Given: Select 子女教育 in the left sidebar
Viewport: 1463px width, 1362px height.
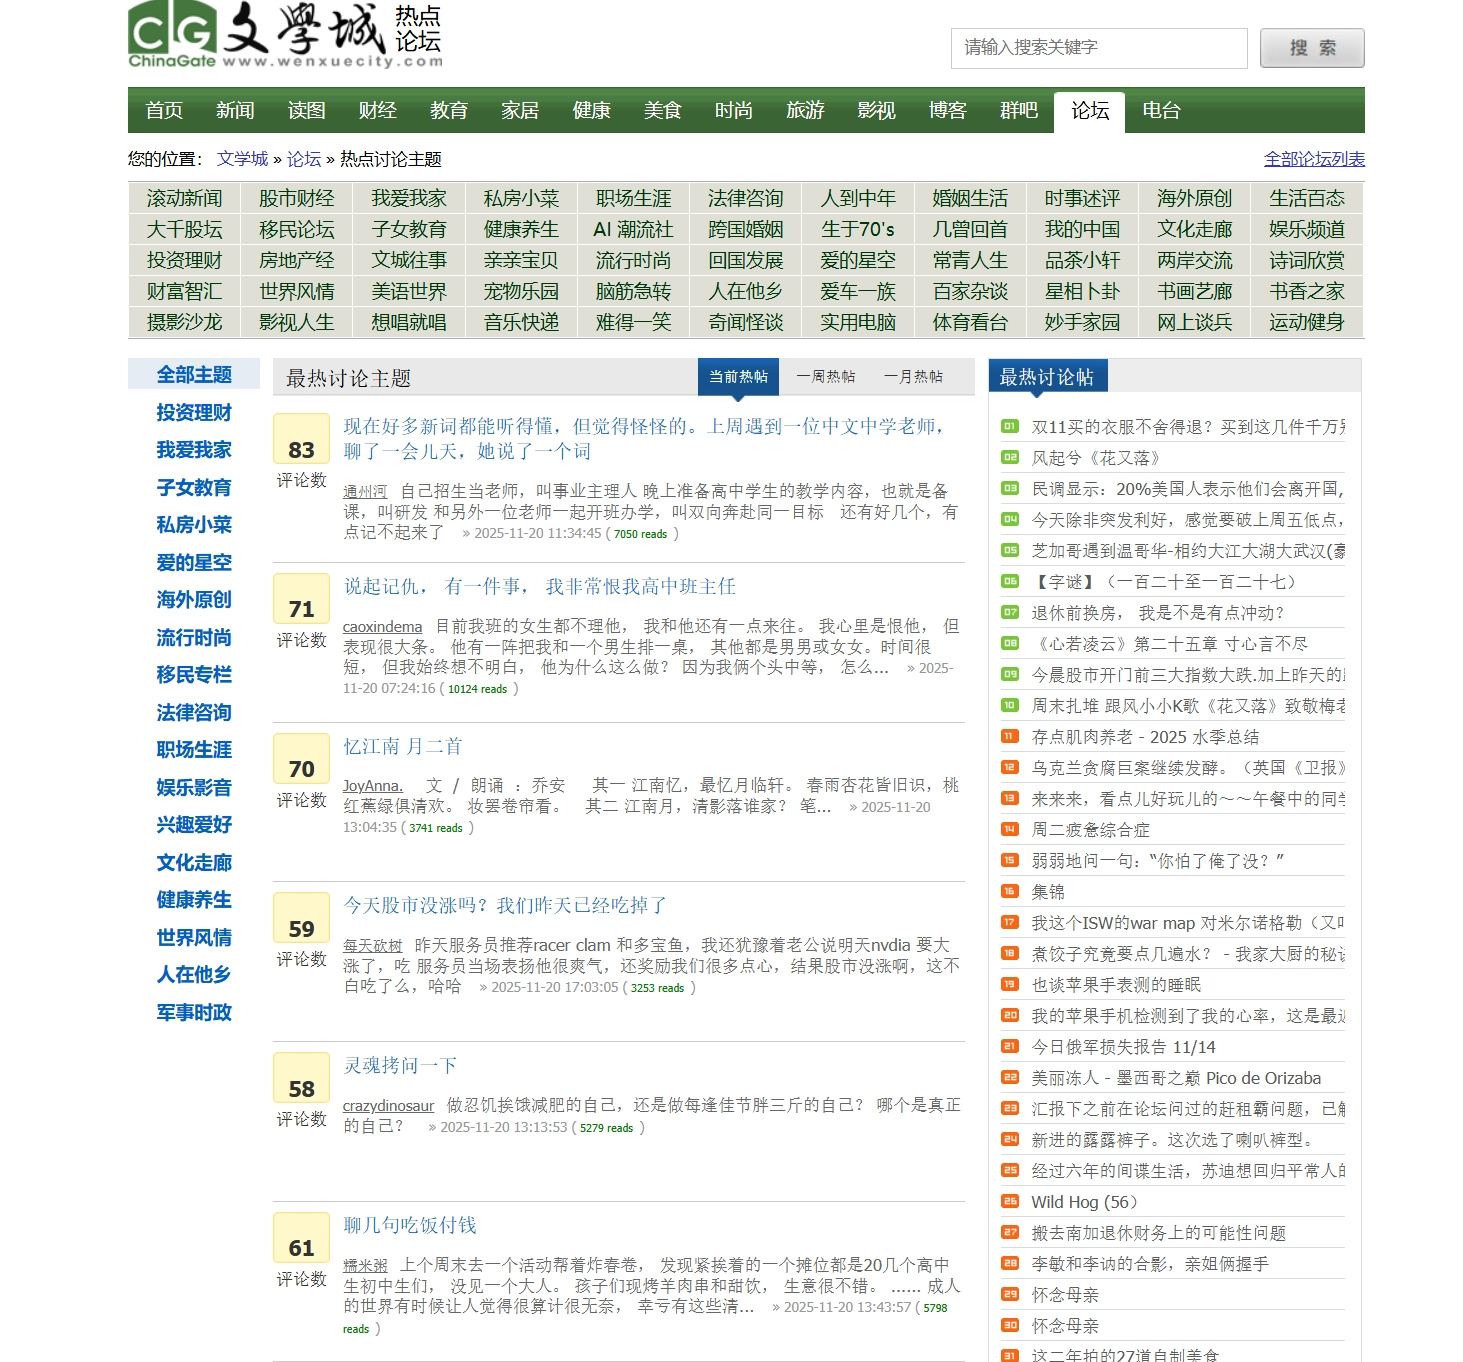Looking at the screenshot, I should click(x=193, y=488).
